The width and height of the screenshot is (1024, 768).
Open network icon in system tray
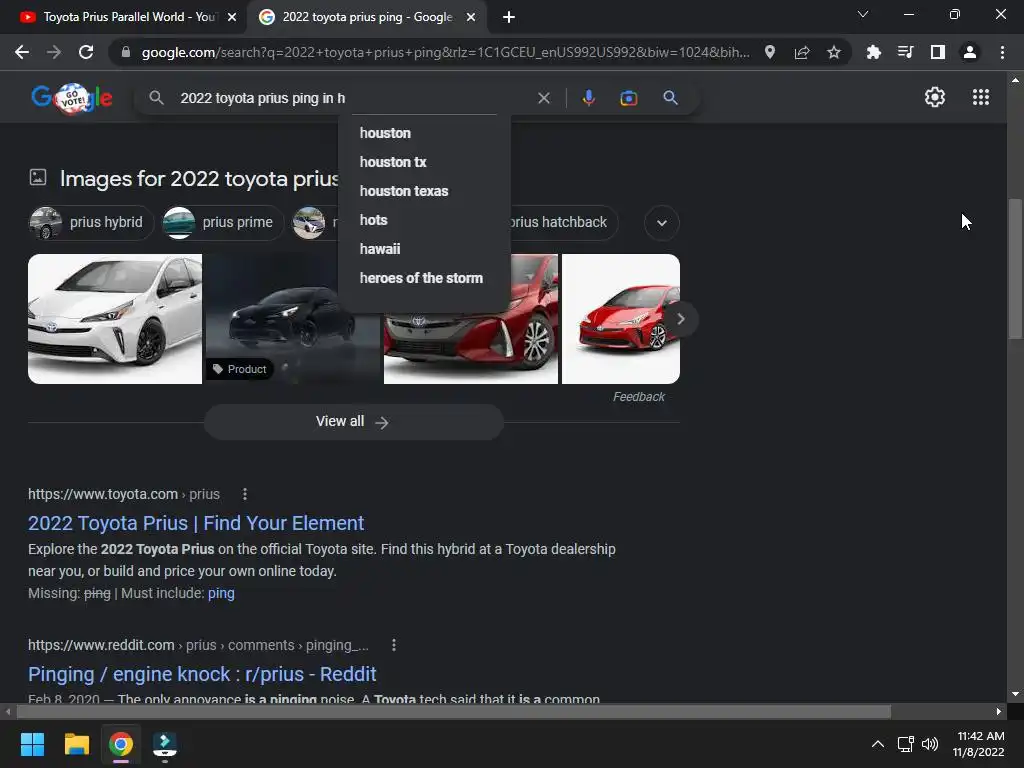click(906, 744)
